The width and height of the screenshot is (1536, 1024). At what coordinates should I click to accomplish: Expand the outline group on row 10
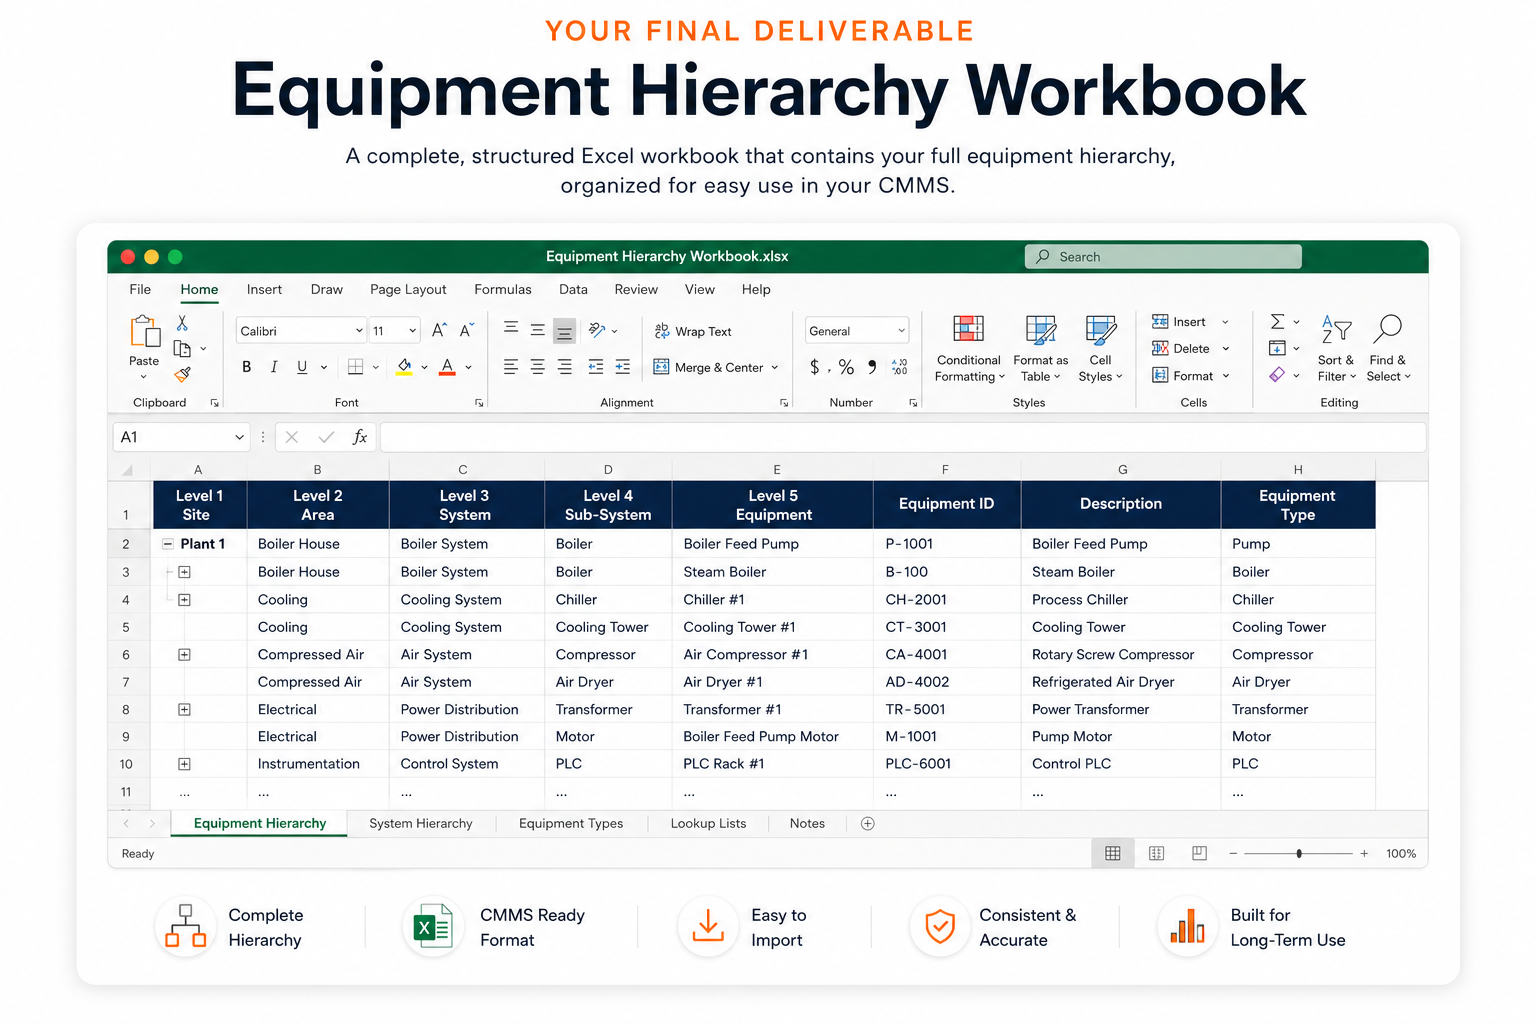[x=184, y=764]
